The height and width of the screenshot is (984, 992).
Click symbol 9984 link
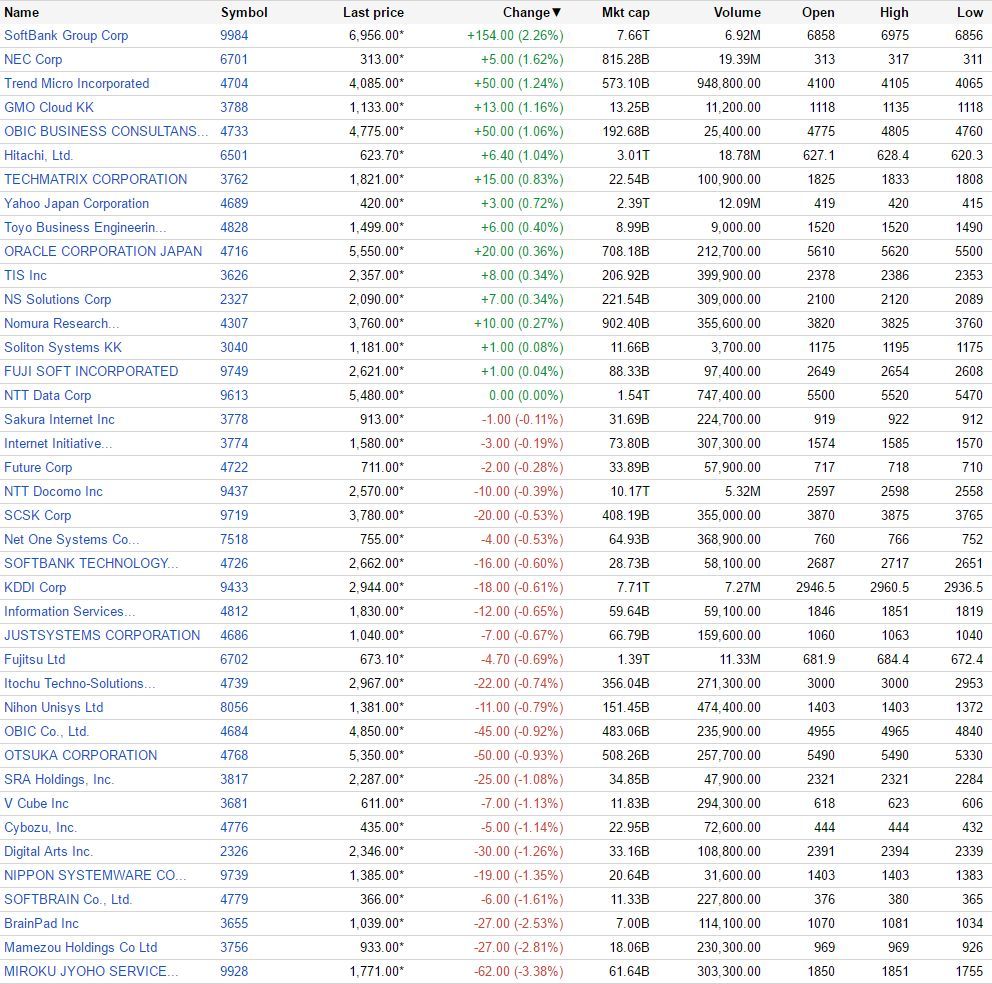point(234,35)
